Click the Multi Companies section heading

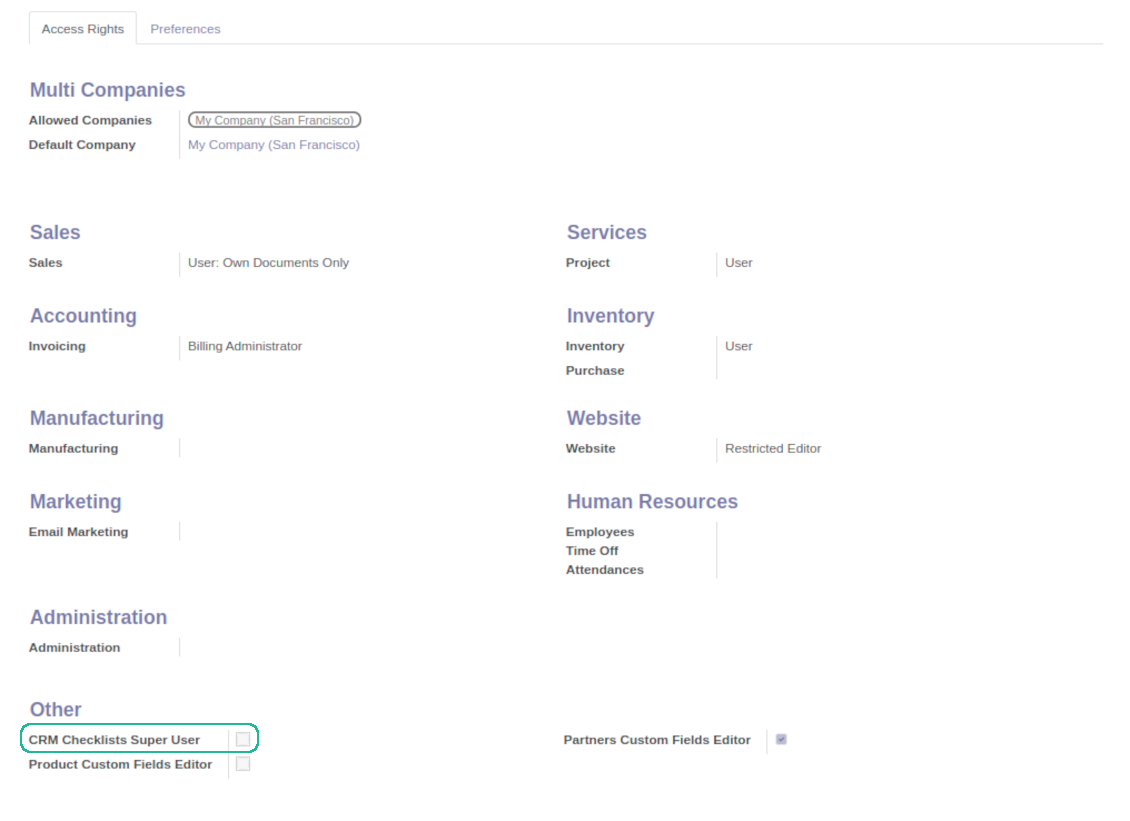pos(107,90)
